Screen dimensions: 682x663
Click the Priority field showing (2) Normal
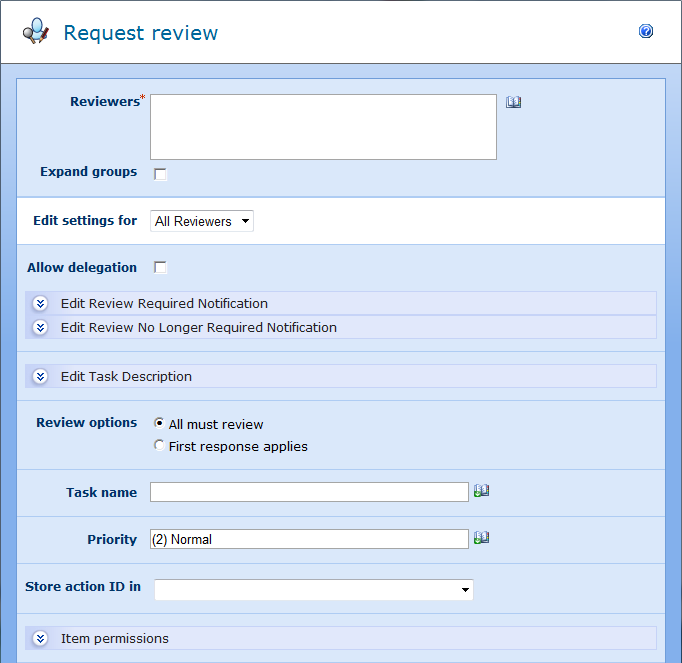coord(309,539)
